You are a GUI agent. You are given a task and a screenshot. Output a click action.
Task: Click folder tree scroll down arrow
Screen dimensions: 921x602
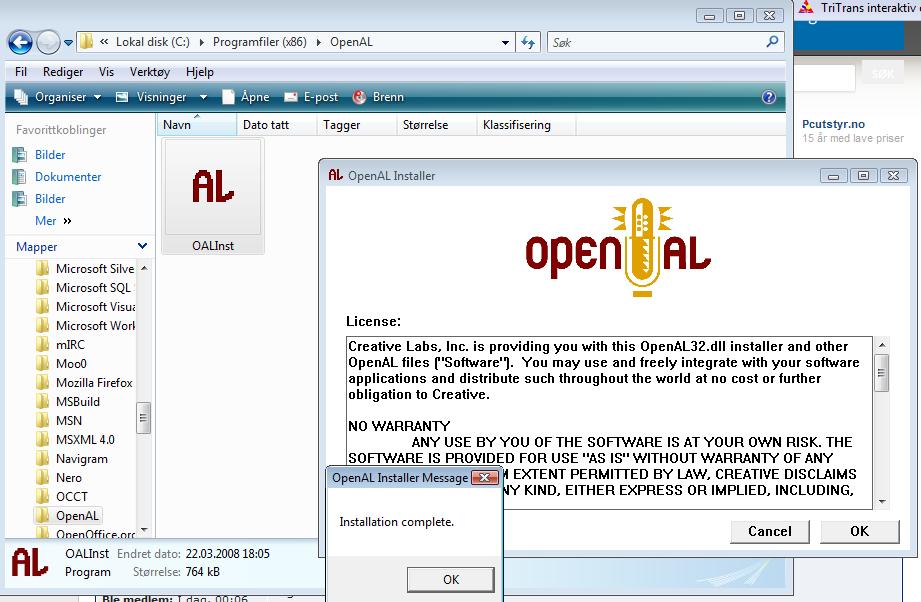144,530
